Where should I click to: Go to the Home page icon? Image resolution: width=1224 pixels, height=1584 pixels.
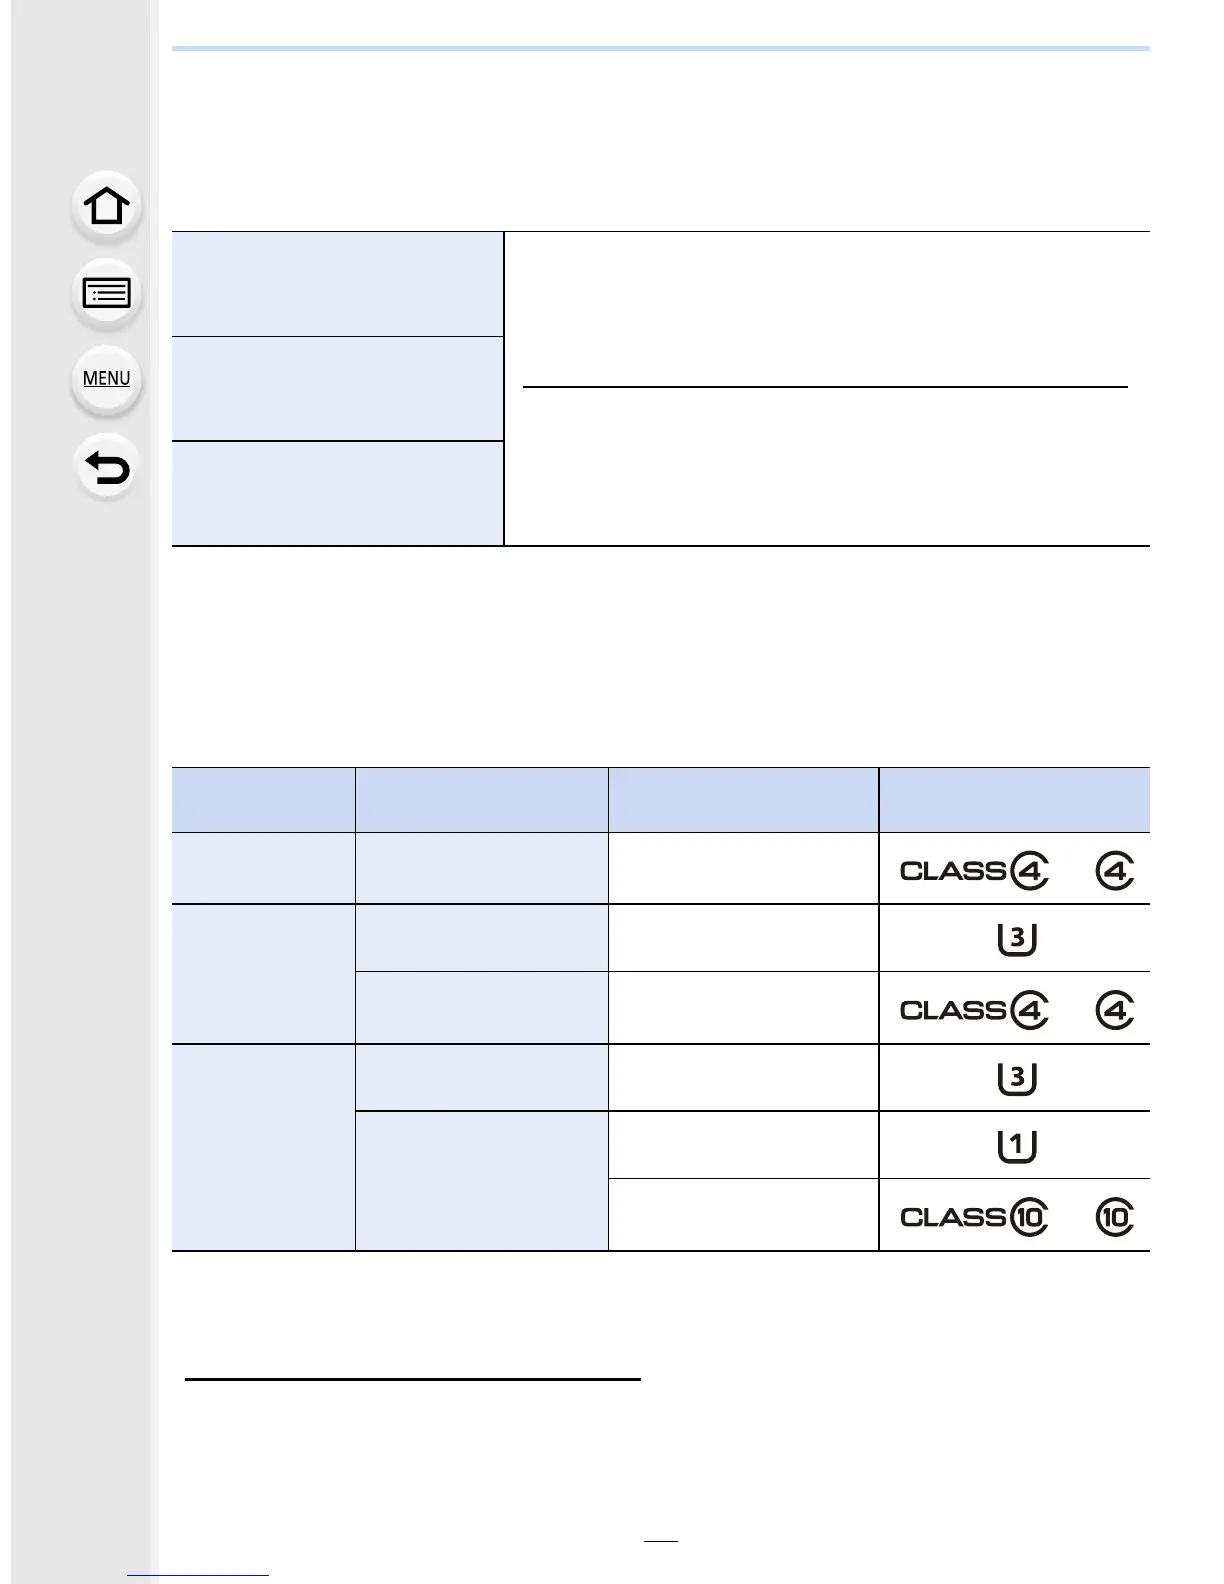107,206
